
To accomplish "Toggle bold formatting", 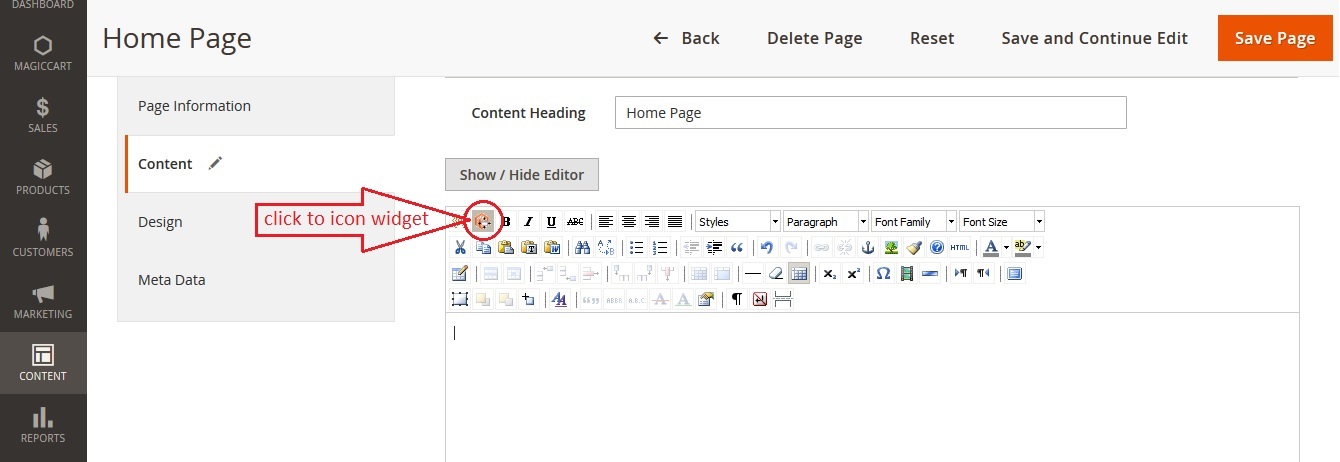I will (506, 222).
